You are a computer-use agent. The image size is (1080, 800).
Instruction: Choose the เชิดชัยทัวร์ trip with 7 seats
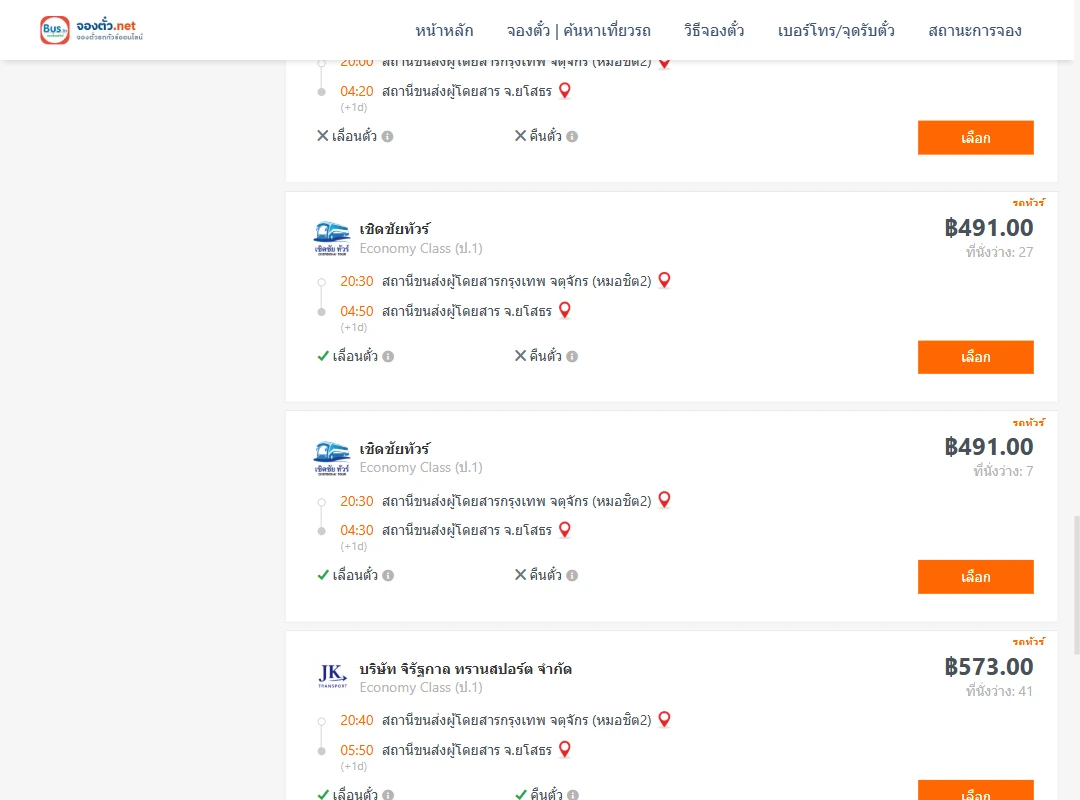[975, 577]
